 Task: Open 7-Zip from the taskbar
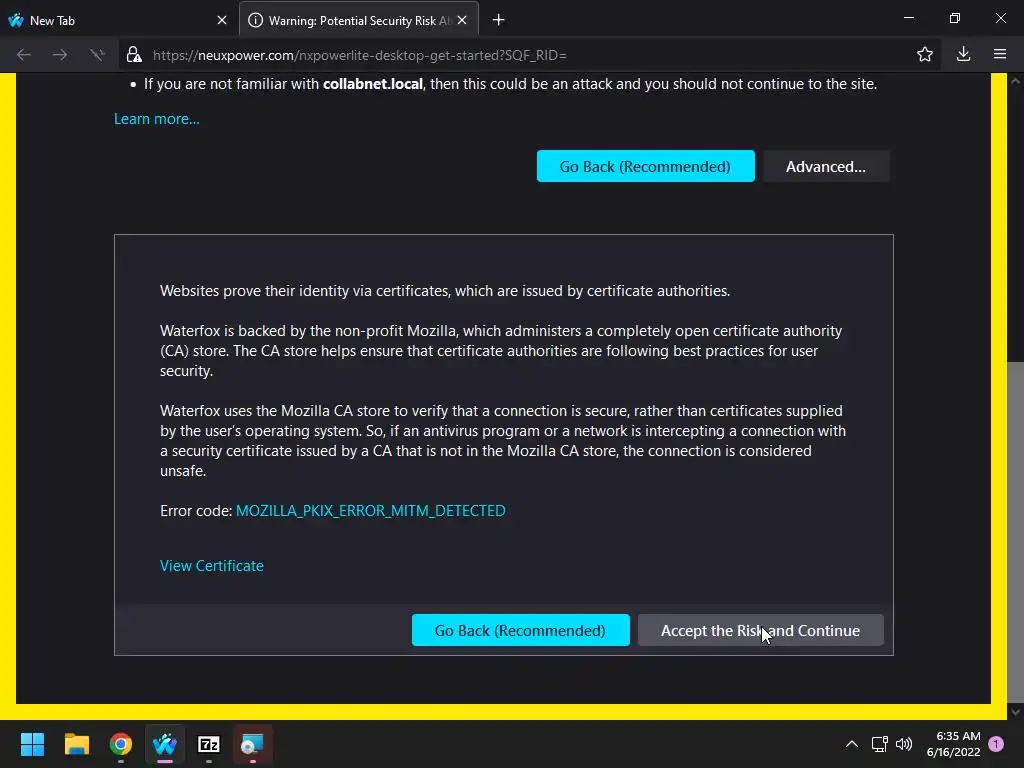[x=209, y=744]
